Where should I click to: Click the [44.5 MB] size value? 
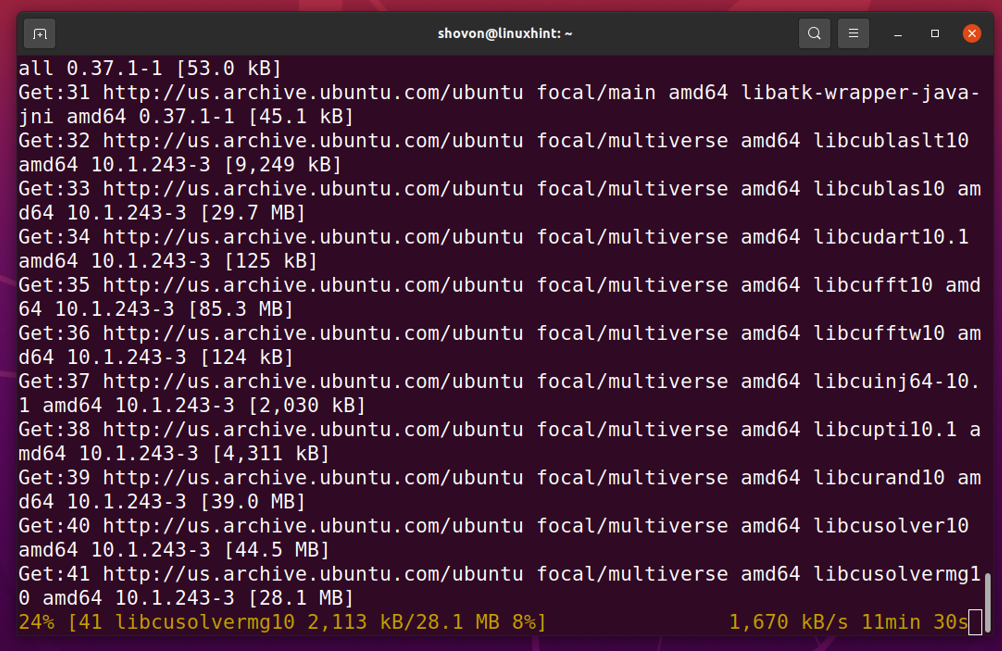coord(276,550)
